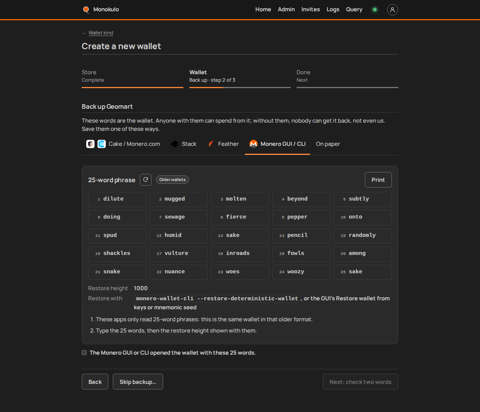This screenshot has width=480, height=412.
Task: Switch to the Feather tab
Action: [223, 144]
